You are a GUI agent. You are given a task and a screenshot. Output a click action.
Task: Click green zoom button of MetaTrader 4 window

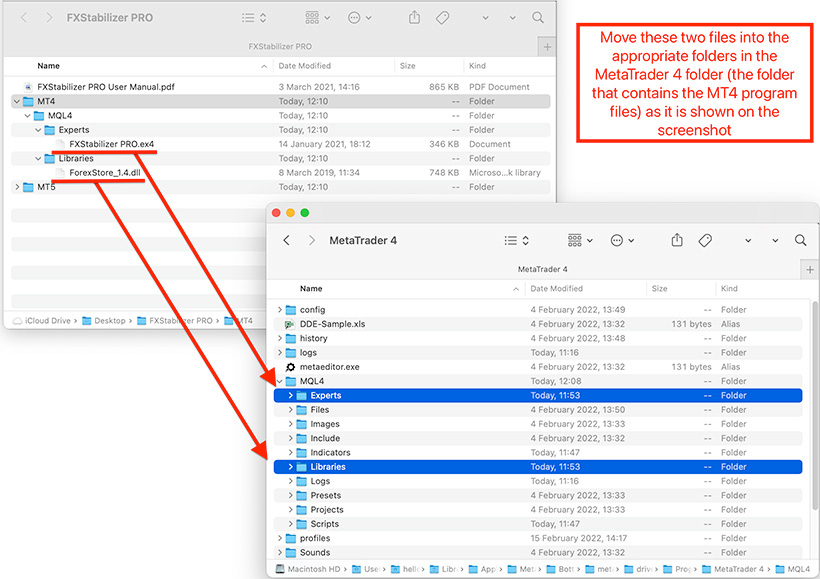tap(305, 213)
